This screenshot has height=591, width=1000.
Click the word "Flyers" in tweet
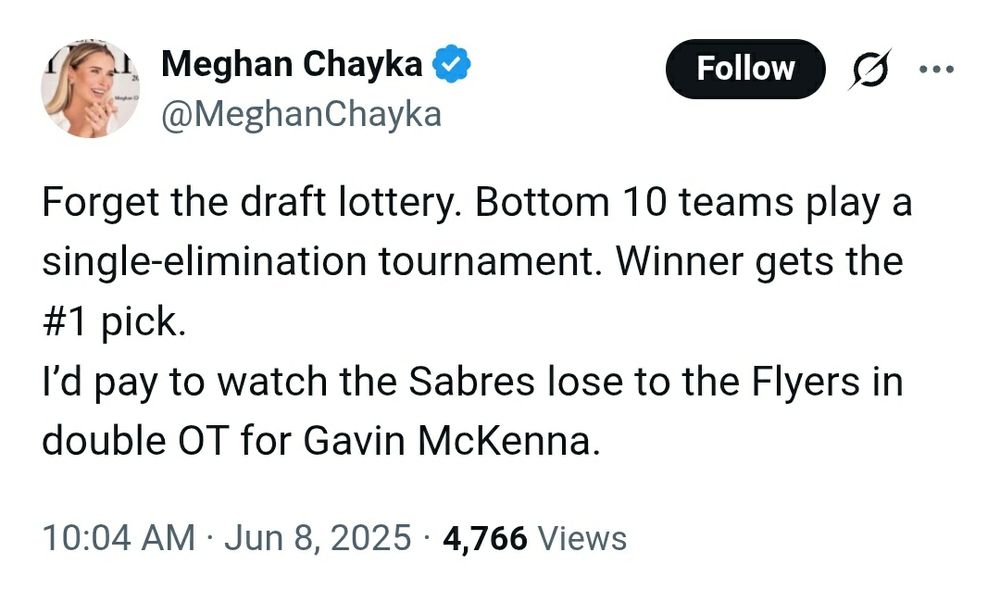pos(793,381)
